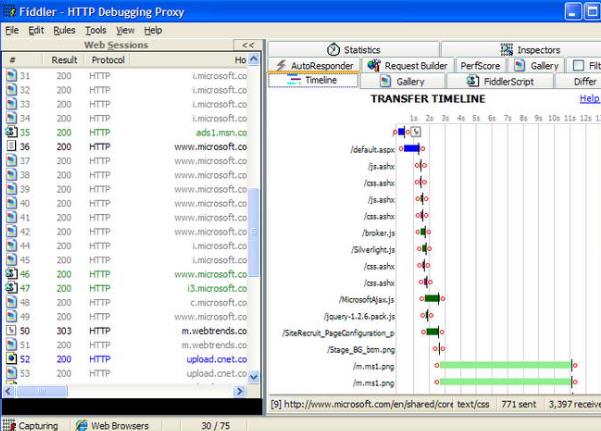Viewport: 601px width, 431px height.
Task: Open the Rules menu
Action: click(x=64, y=30)
